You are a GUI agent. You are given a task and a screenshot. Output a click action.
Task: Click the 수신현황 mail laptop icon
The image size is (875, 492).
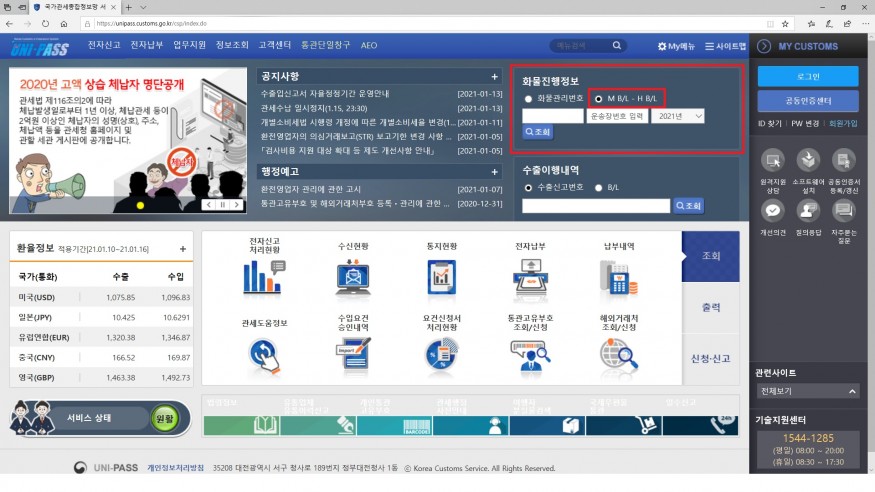point(353,276)
